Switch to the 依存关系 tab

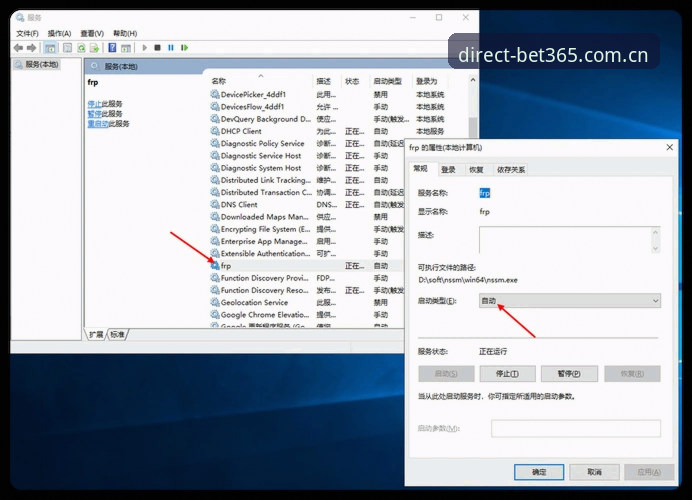tap(511, 169)
